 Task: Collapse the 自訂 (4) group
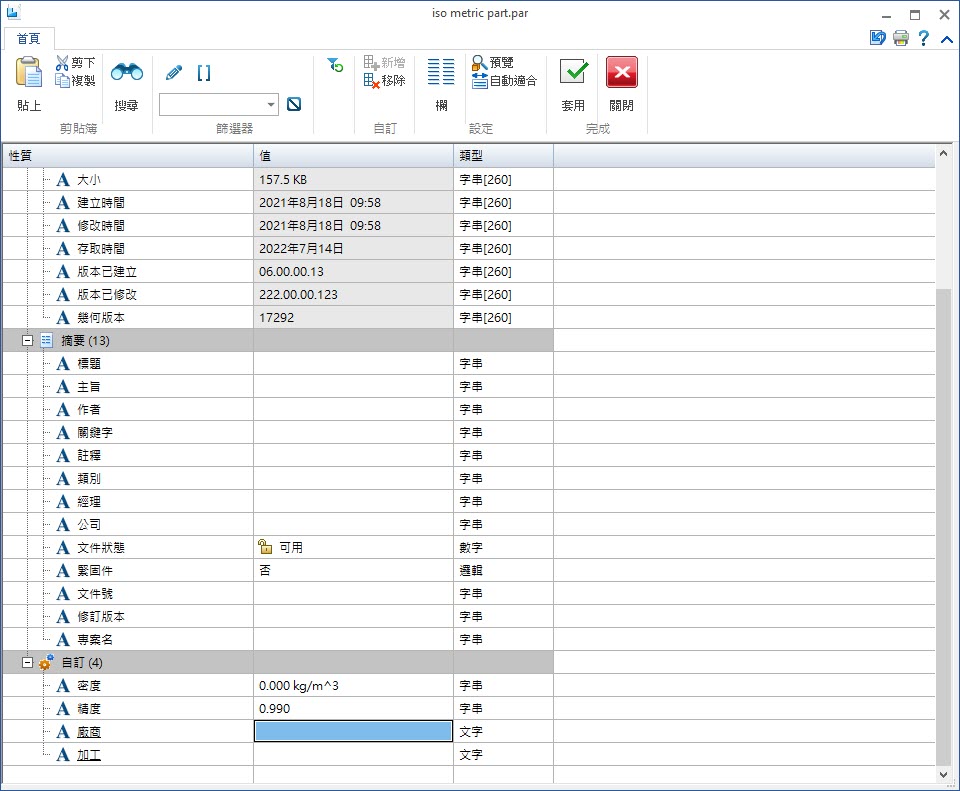click(27, 662)
